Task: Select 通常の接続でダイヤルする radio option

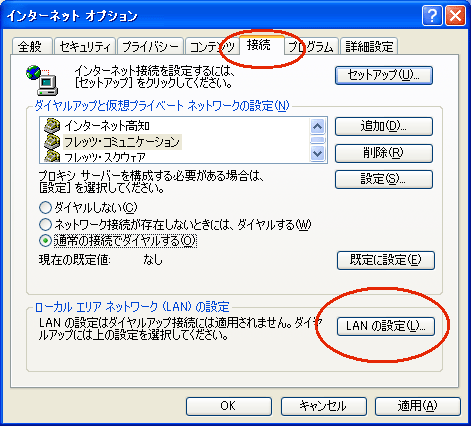Action: (45, 241)
